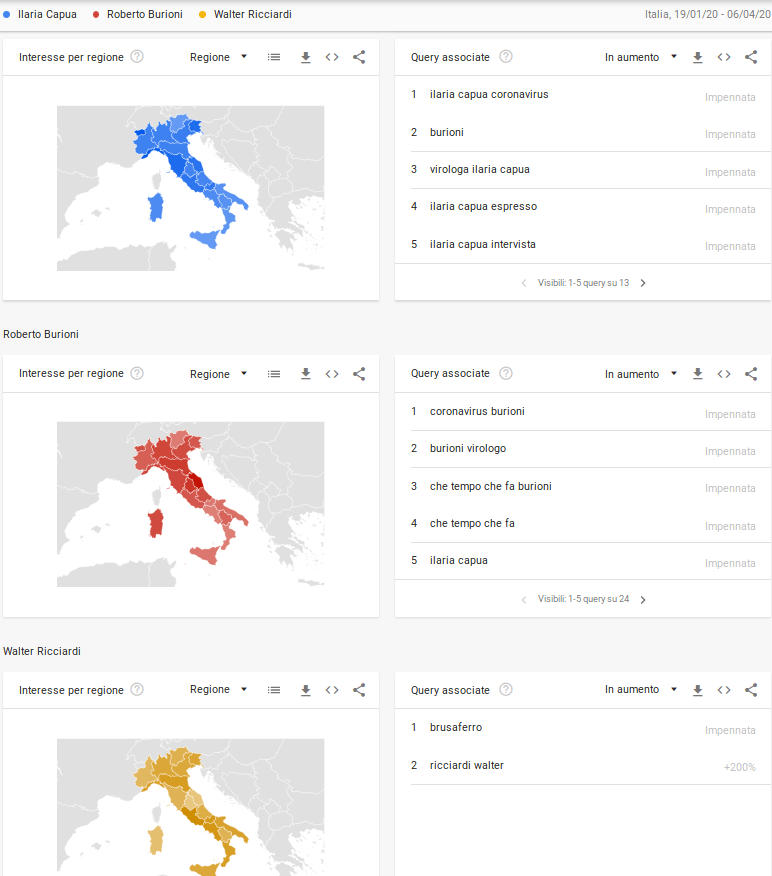This screenshot has width=772, height=876.
Task: Go to next page of Ilaria Capua queries
Action: pos(643,283)
